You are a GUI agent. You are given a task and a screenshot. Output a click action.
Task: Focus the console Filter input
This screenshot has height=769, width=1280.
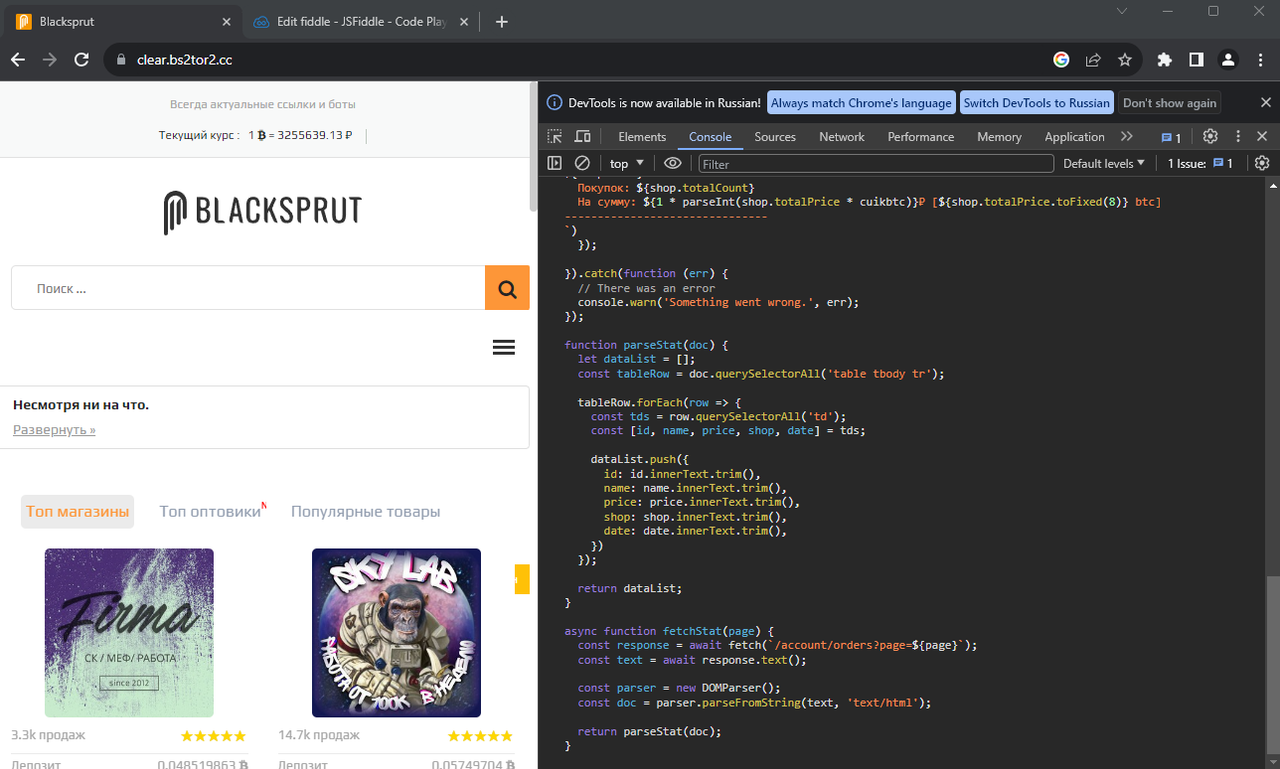click(876, 163)
